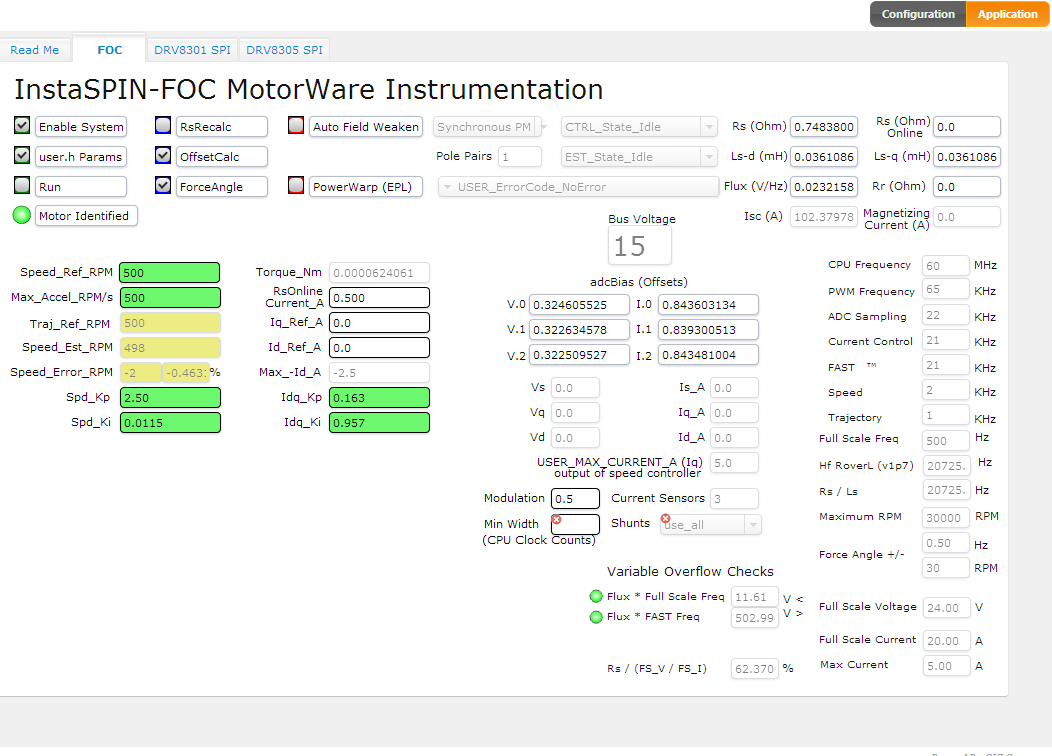Switch to Application view
The width and height of the screenshot is (1052, 756).
click(1007, 14)
